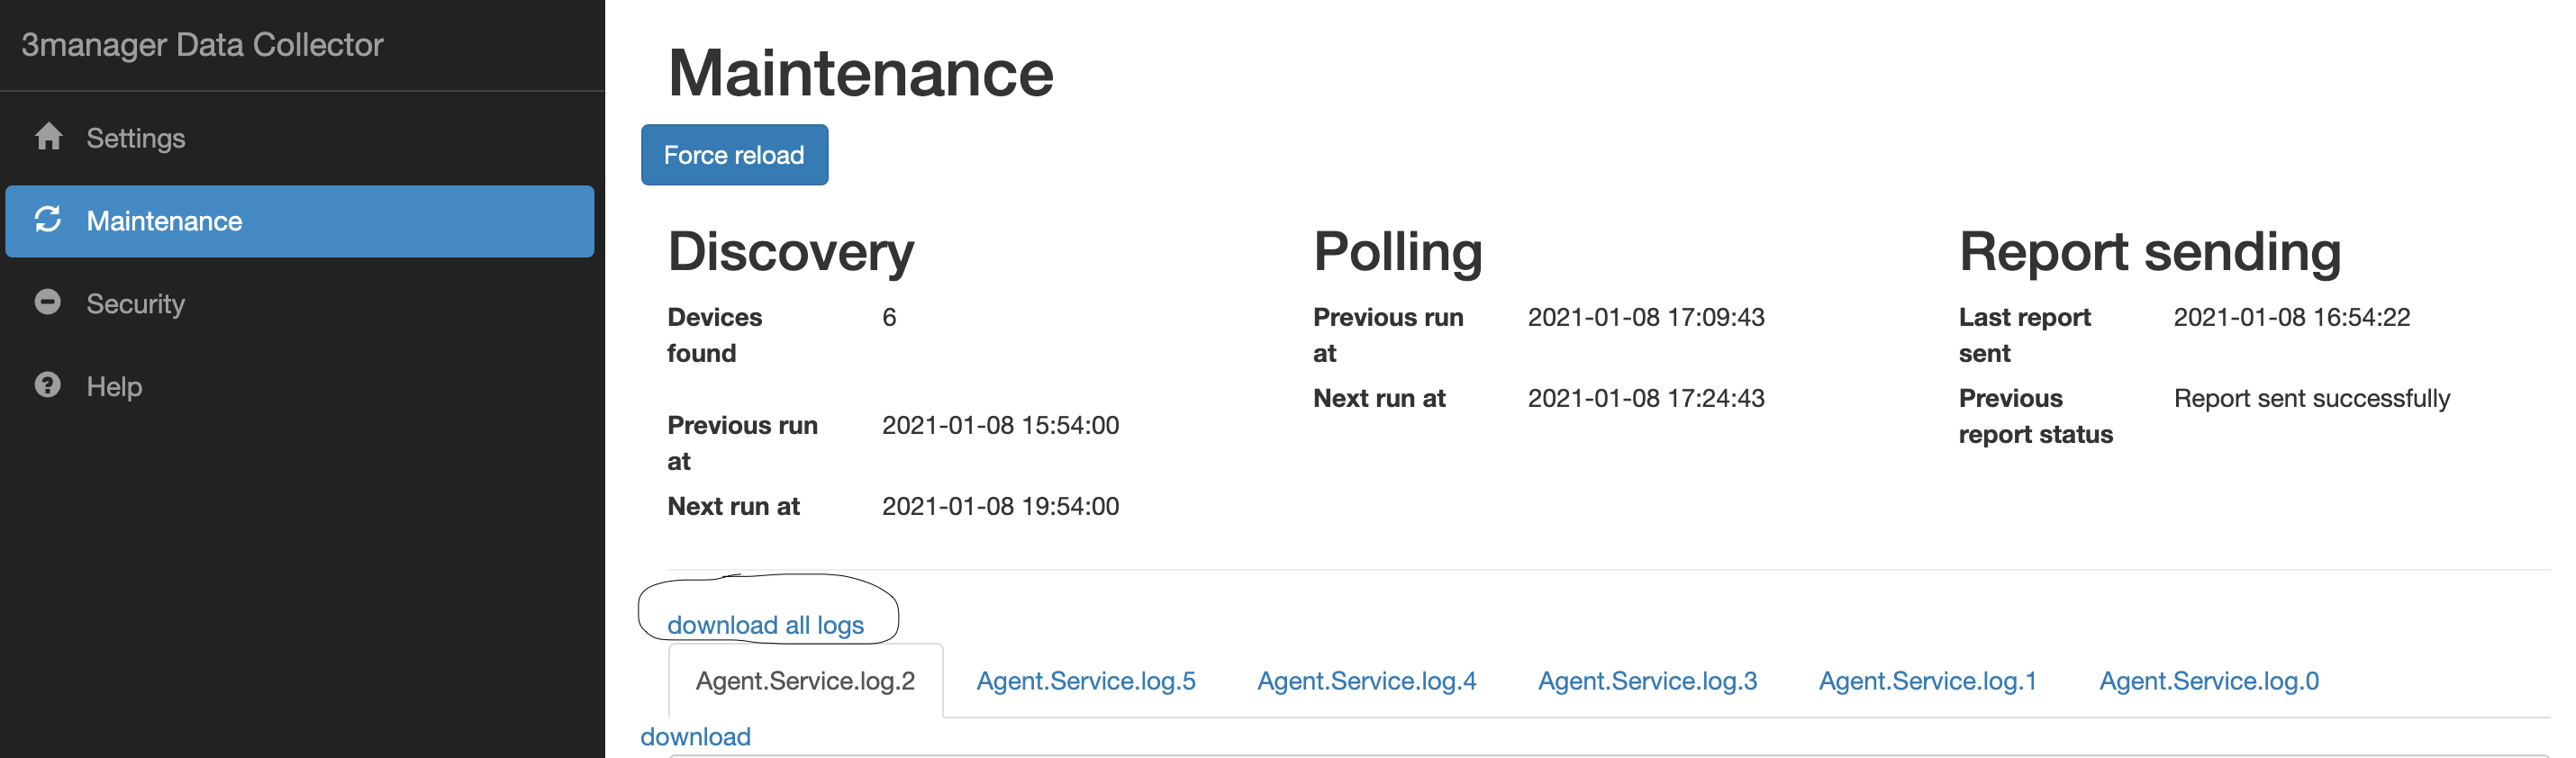The width and height of the screenshot is (2576, 758).
Task: Click the minus circle icon beside Security
Action: [x=48, y=303]
